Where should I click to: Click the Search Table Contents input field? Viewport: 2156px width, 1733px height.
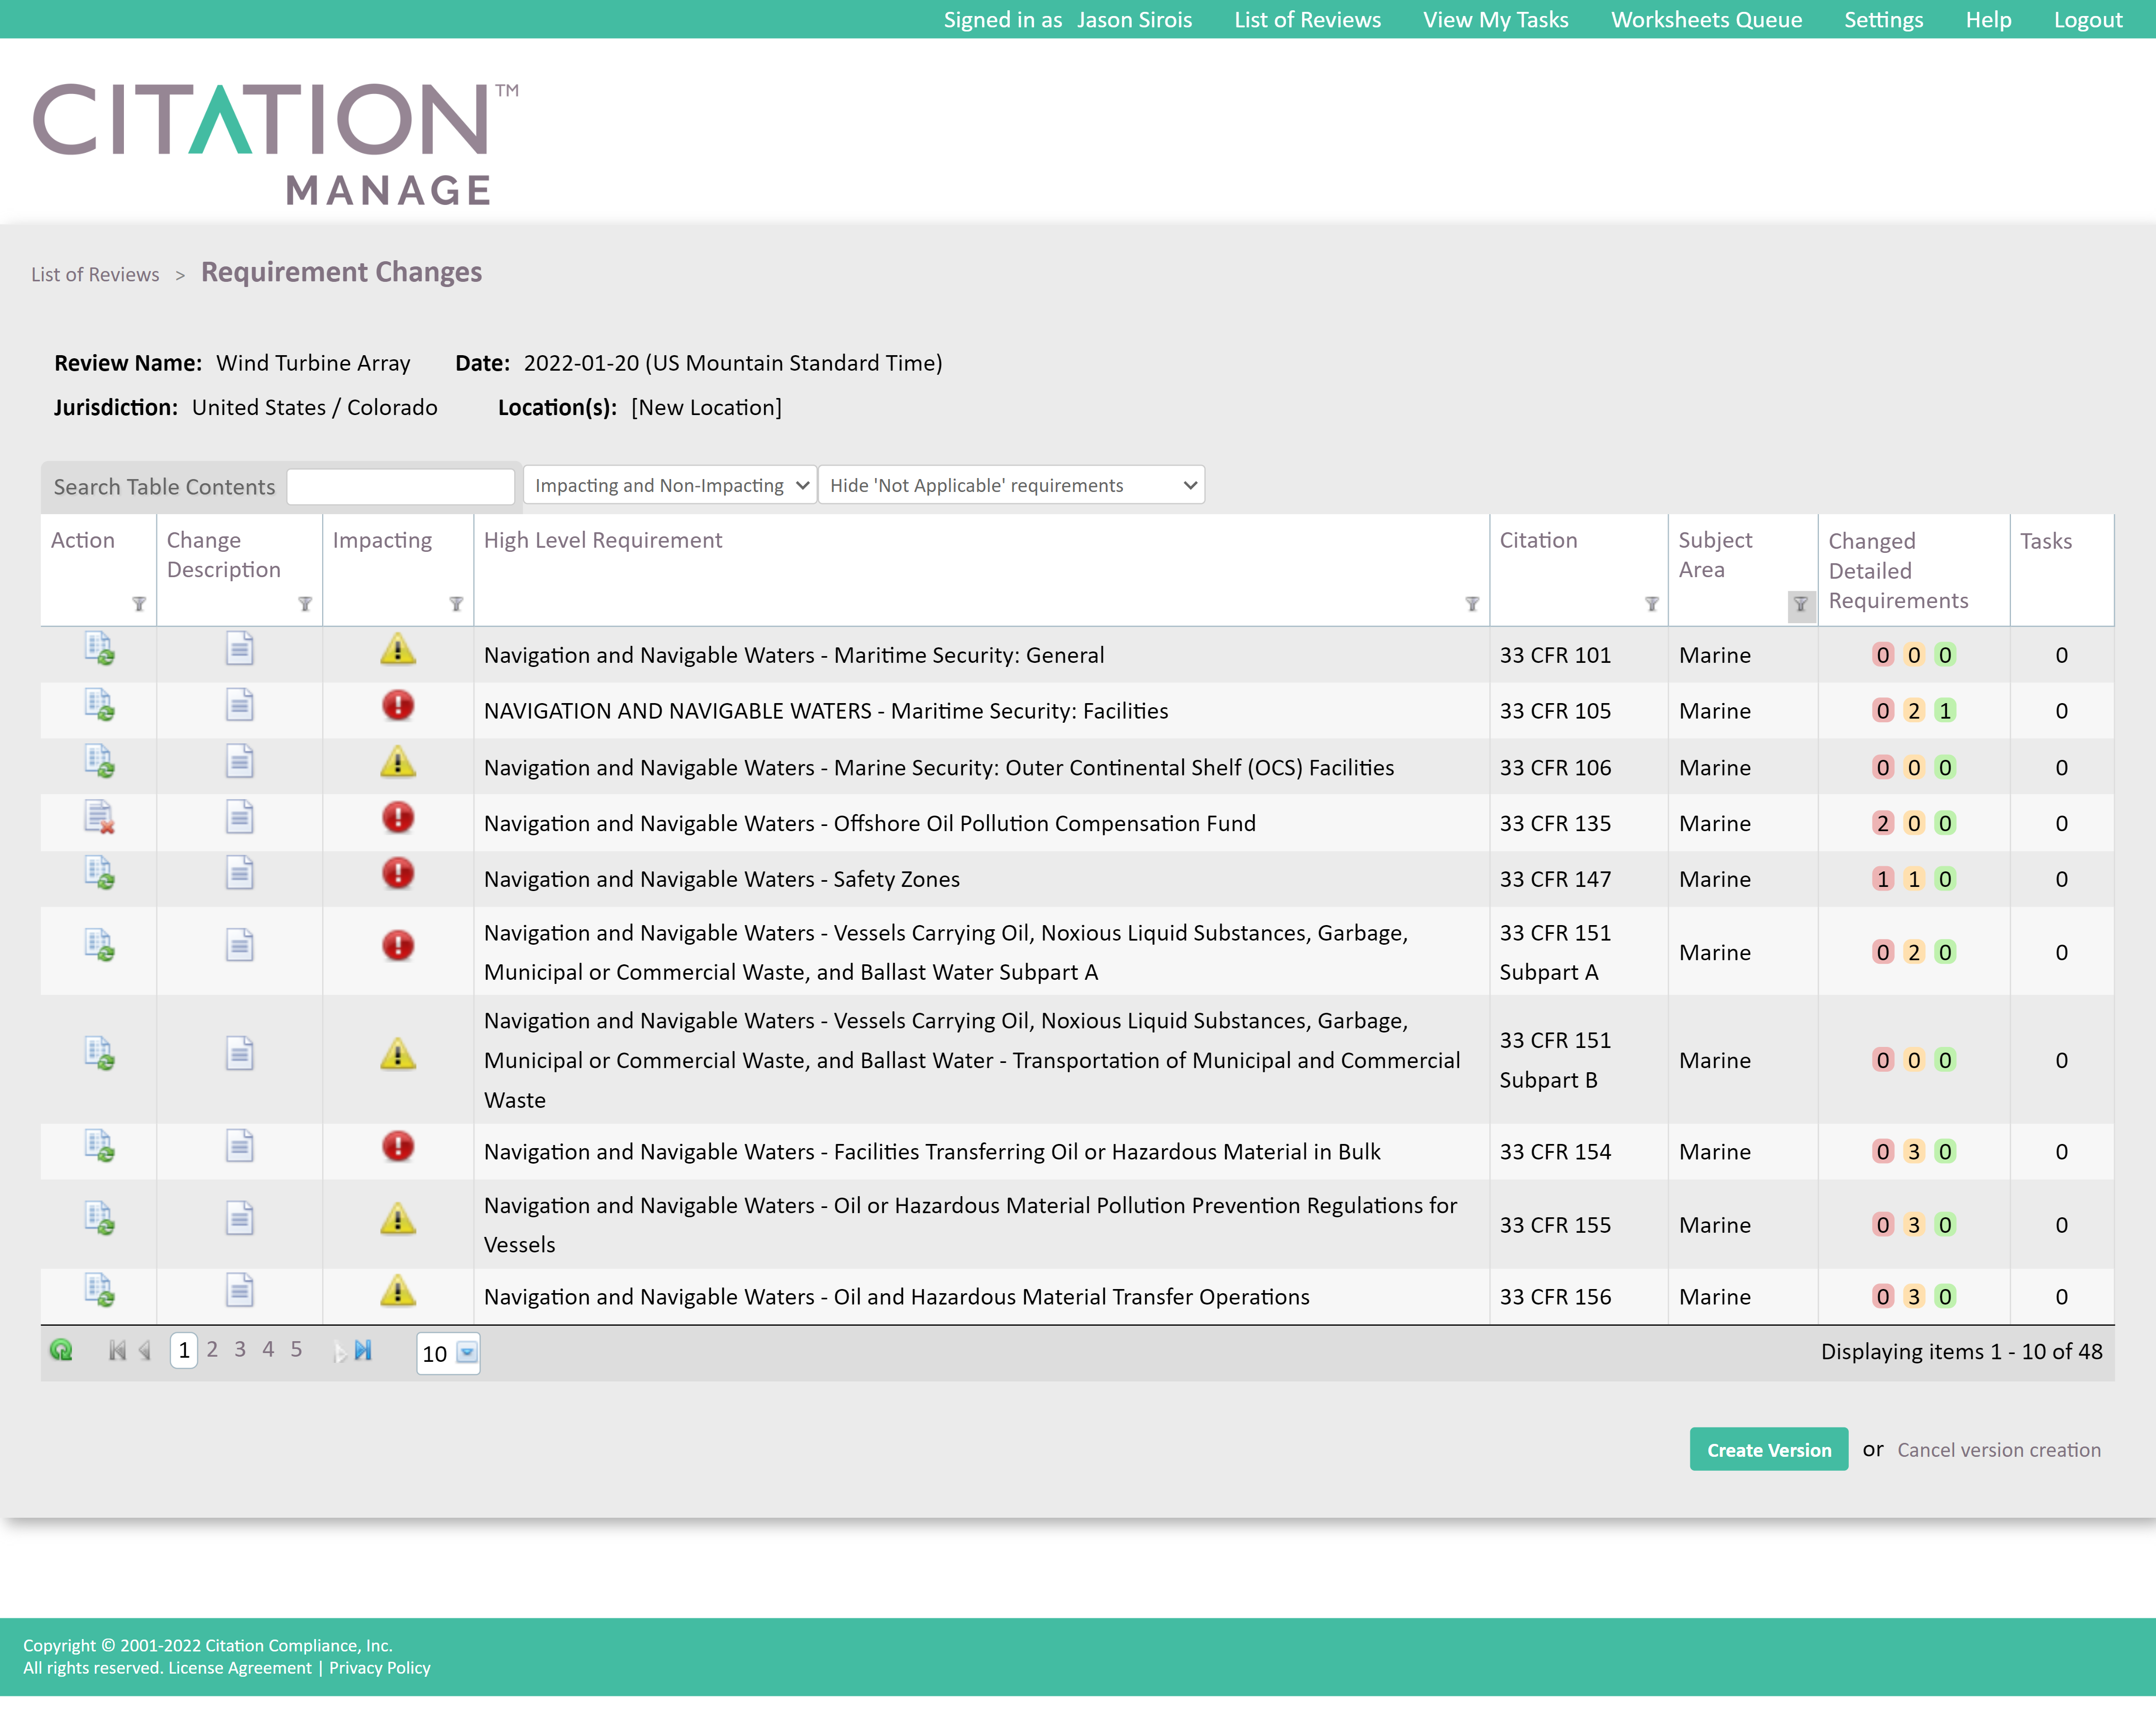click(x=400, y=487)
